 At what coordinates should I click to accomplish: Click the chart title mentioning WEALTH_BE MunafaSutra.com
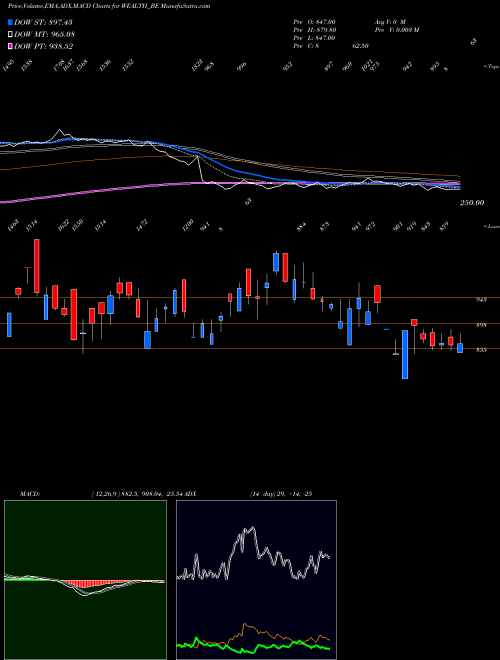109,6
